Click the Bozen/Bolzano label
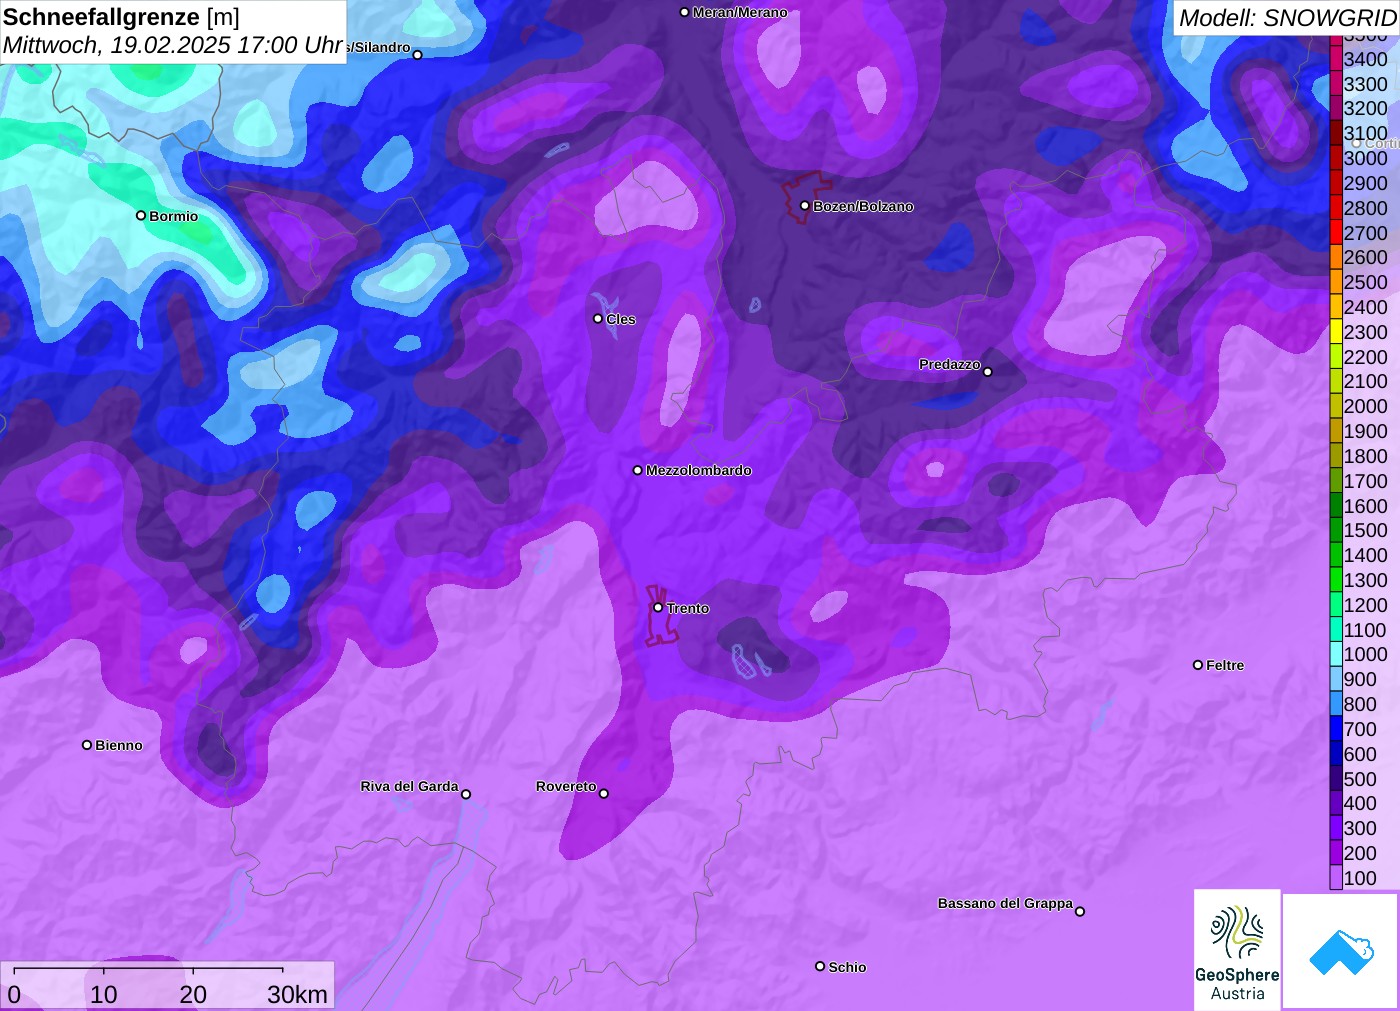This screenshot has height=1011, width=1400. point(863,206)
